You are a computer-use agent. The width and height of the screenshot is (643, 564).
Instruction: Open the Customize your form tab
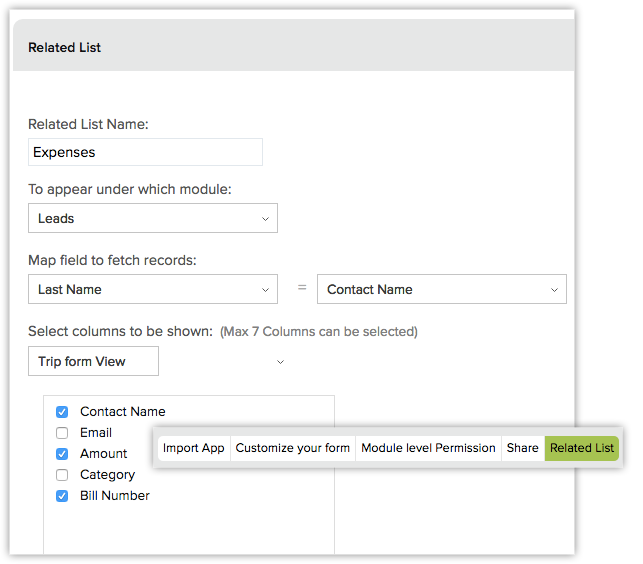pos(293,448)
